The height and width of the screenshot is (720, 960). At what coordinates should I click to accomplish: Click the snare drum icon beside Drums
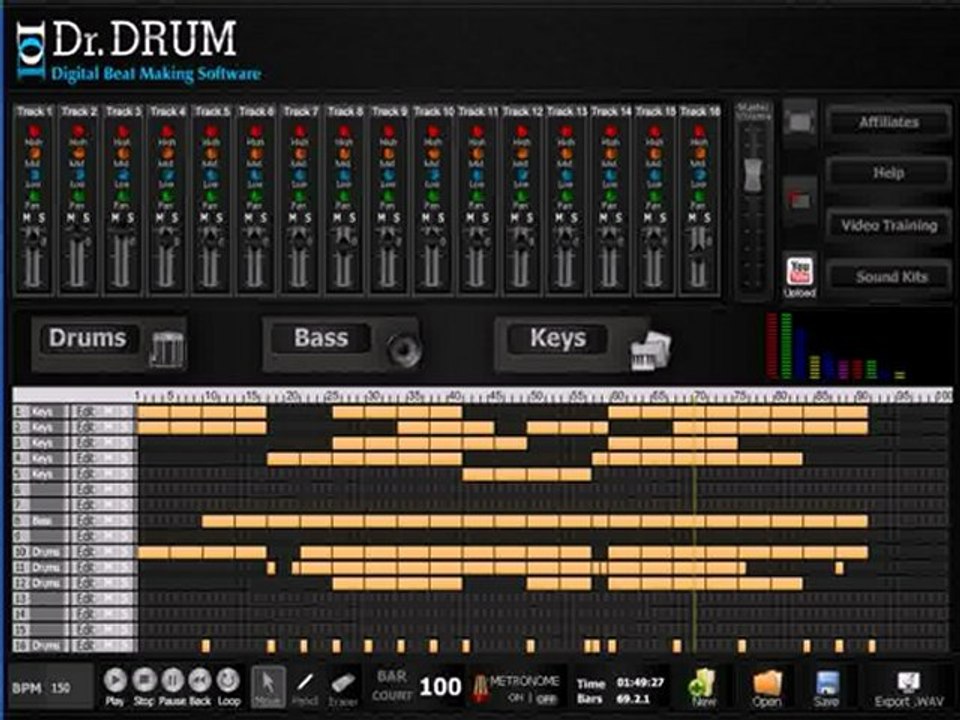click(167, 349)
